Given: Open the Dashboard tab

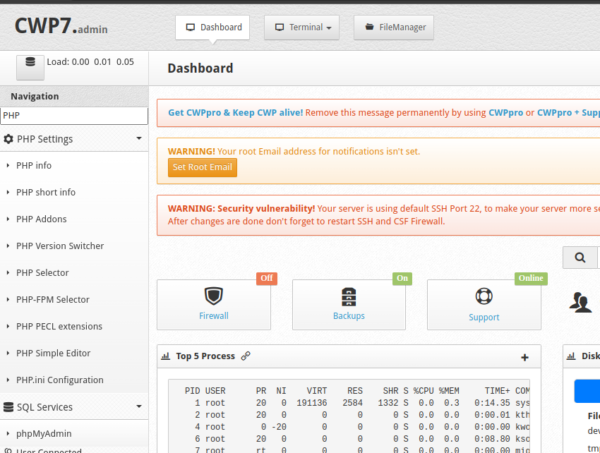Looking at the screenshot, I should [x=212, y=27].
